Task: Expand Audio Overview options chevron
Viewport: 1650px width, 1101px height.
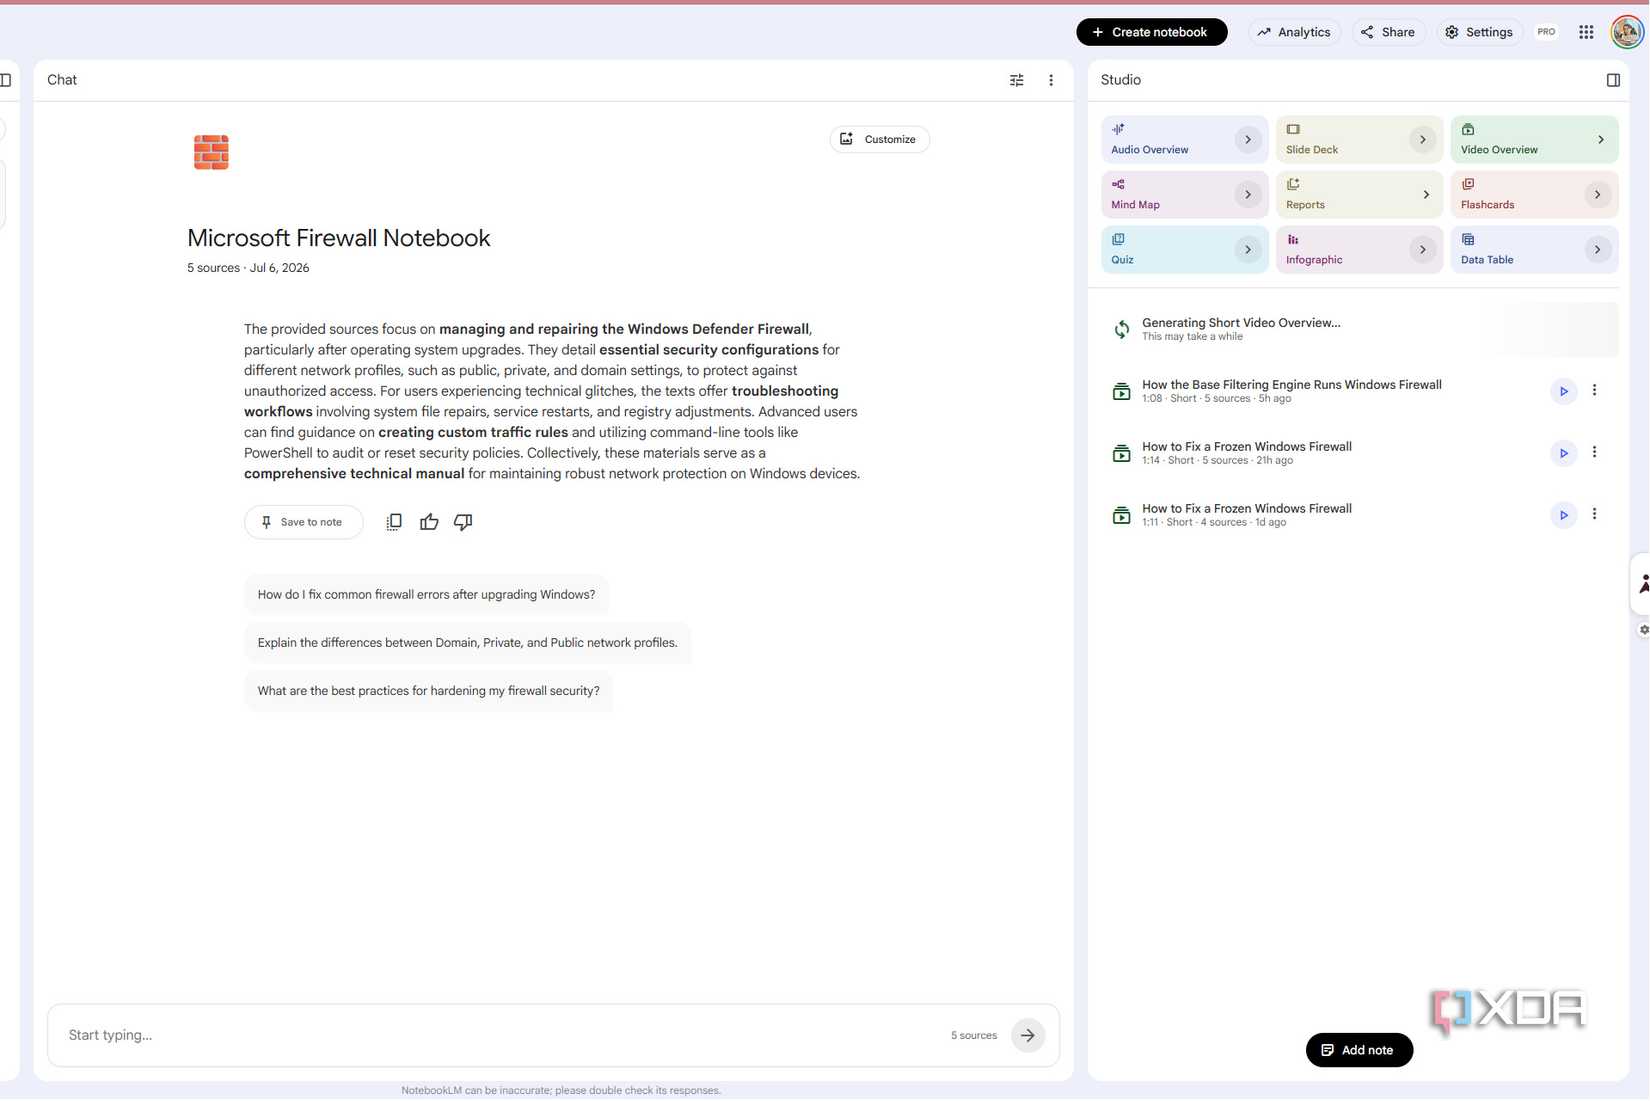Action: [x=1247, y=140]
